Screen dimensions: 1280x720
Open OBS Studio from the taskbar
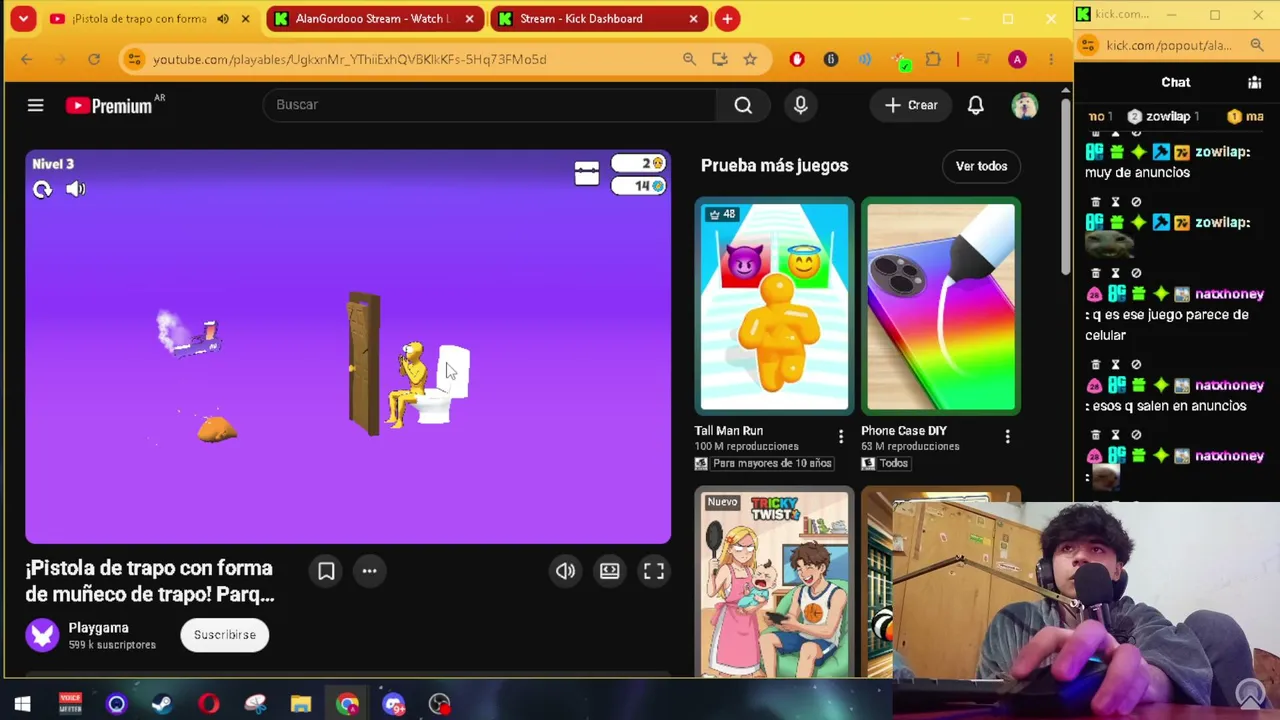[440, 704]
